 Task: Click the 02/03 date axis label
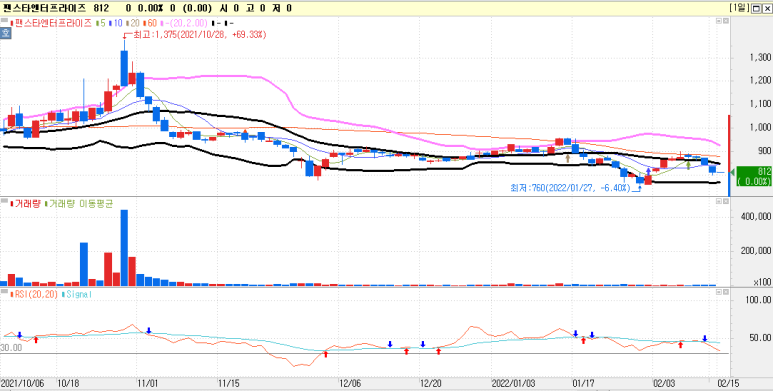[664, 383]
